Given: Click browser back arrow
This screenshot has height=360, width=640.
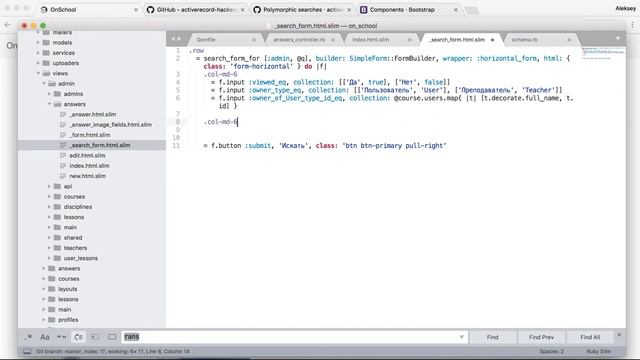Looking at the screenshot, I should [7, 25].
